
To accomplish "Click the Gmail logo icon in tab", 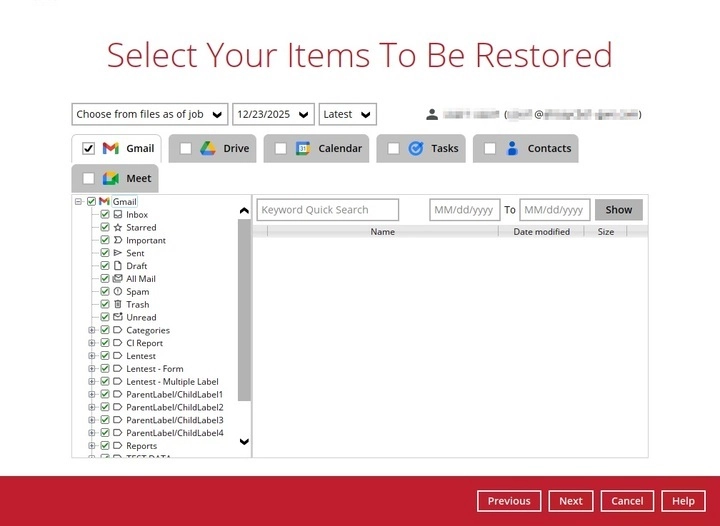I will pyautogui.click(x=111, y=148).
